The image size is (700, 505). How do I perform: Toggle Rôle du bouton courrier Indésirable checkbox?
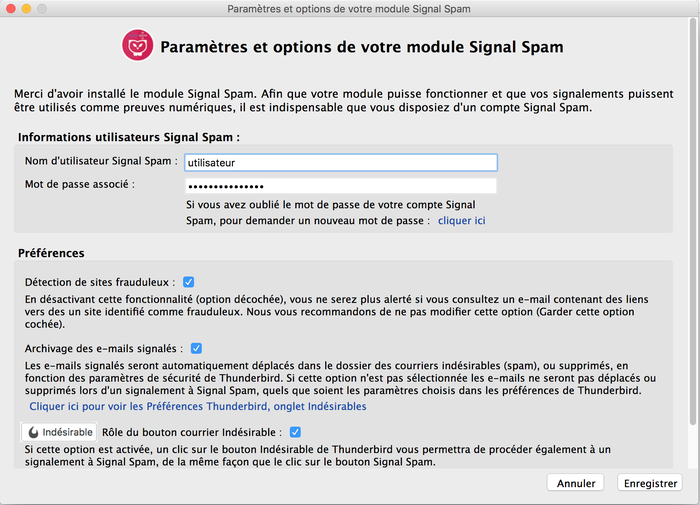(x=295, y=432)
